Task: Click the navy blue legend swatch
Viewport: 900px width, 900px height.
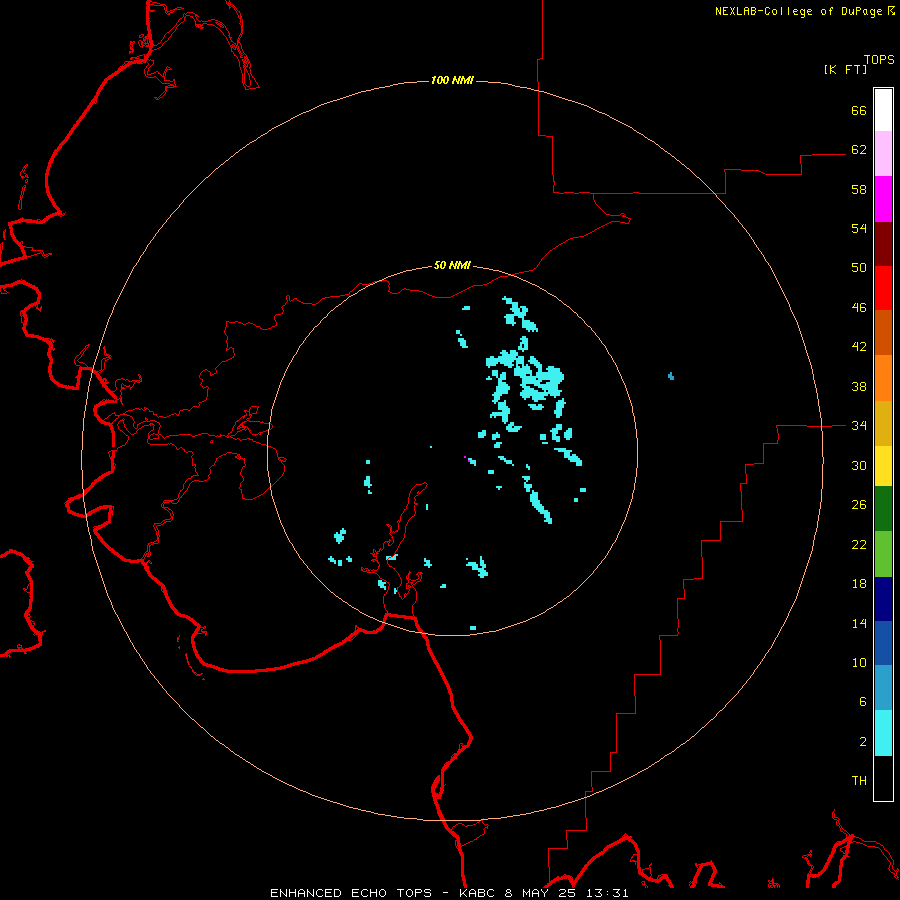Action: (x=883, y=599)
